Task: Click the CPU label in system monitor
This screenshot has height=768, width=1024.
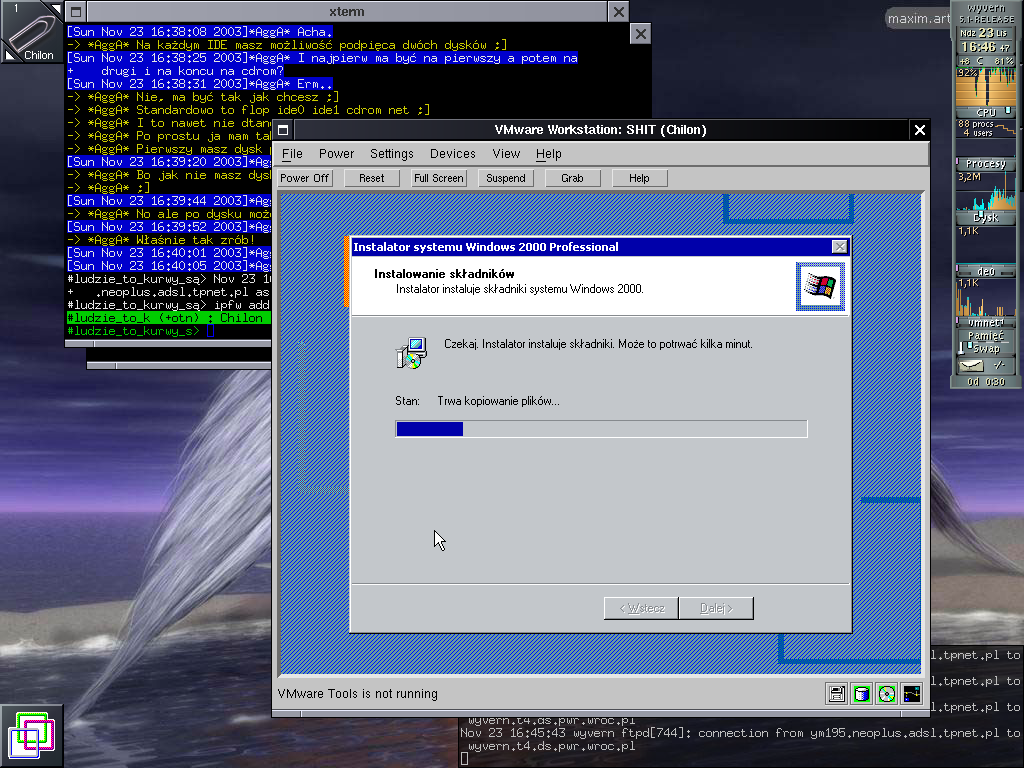Action: coord(985,112)
